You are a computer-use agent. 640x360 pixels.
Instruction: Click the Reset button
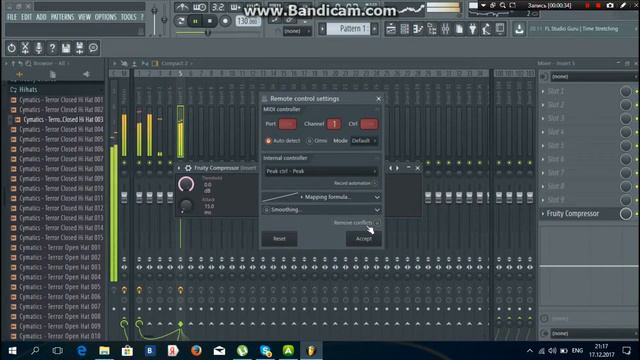coord(280,239)
